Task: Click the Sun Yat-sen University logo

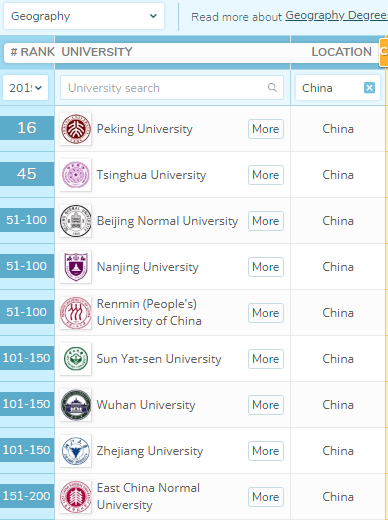Action: coord(76,359)
